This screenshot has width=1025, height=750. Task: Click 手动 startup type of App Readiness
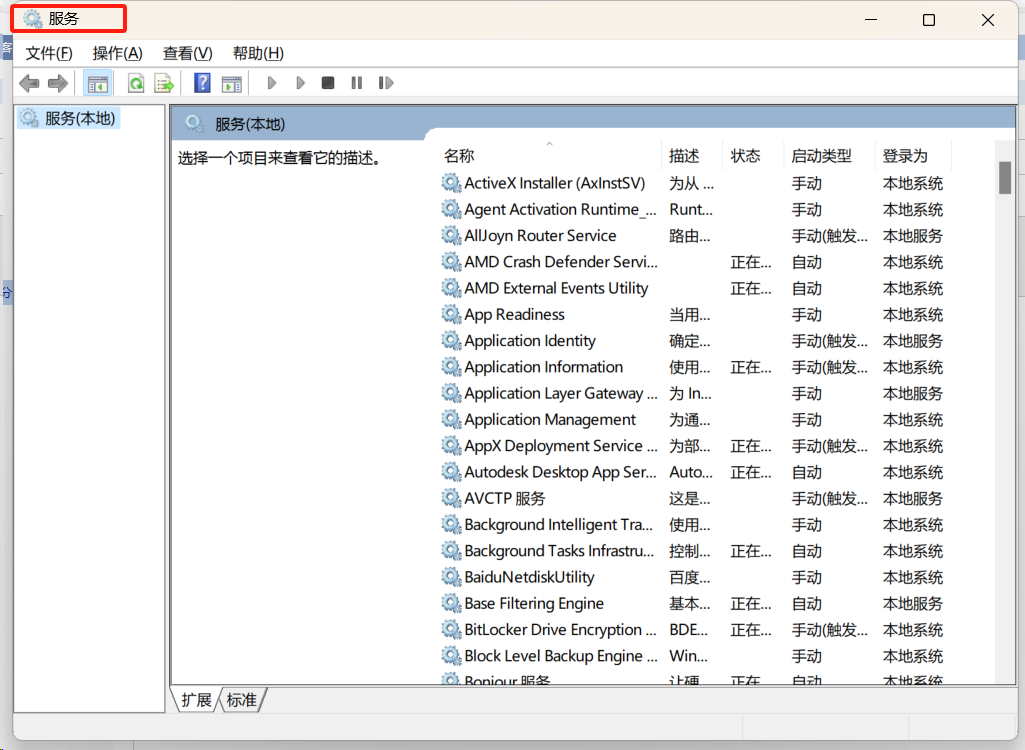tap(807, 315)
